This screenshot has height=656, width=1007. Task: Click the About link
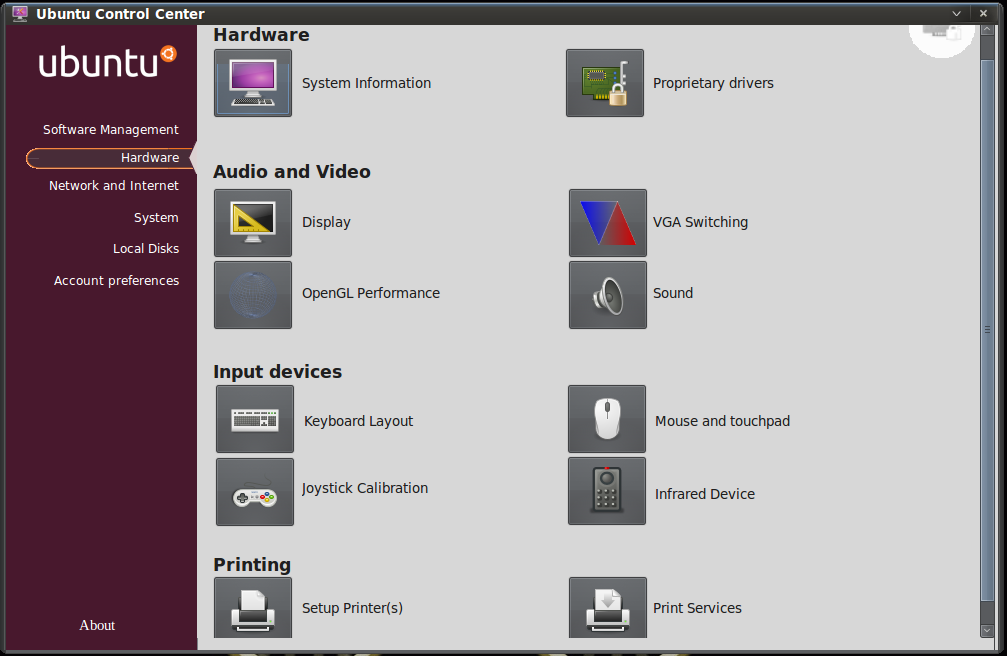coord(97,625)
